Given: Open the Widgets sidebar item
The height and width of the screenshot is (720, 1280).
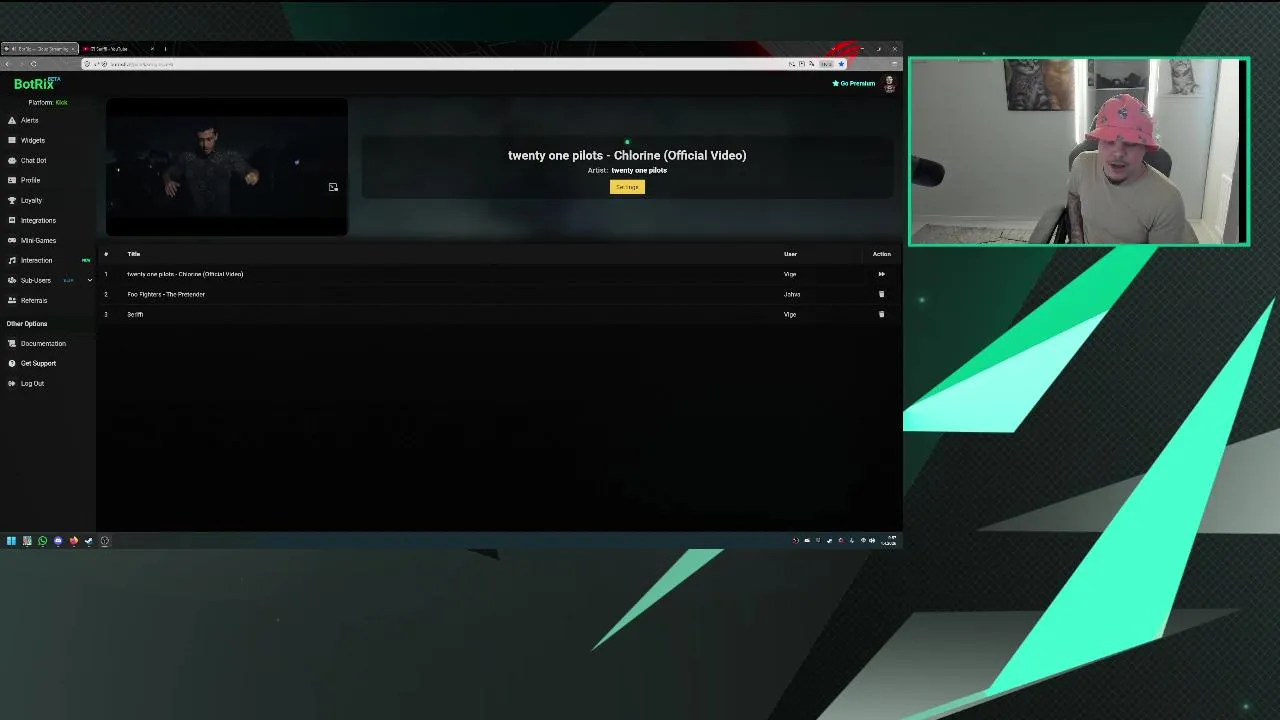Looking at the screenshot, I should [x=32, y=140].
